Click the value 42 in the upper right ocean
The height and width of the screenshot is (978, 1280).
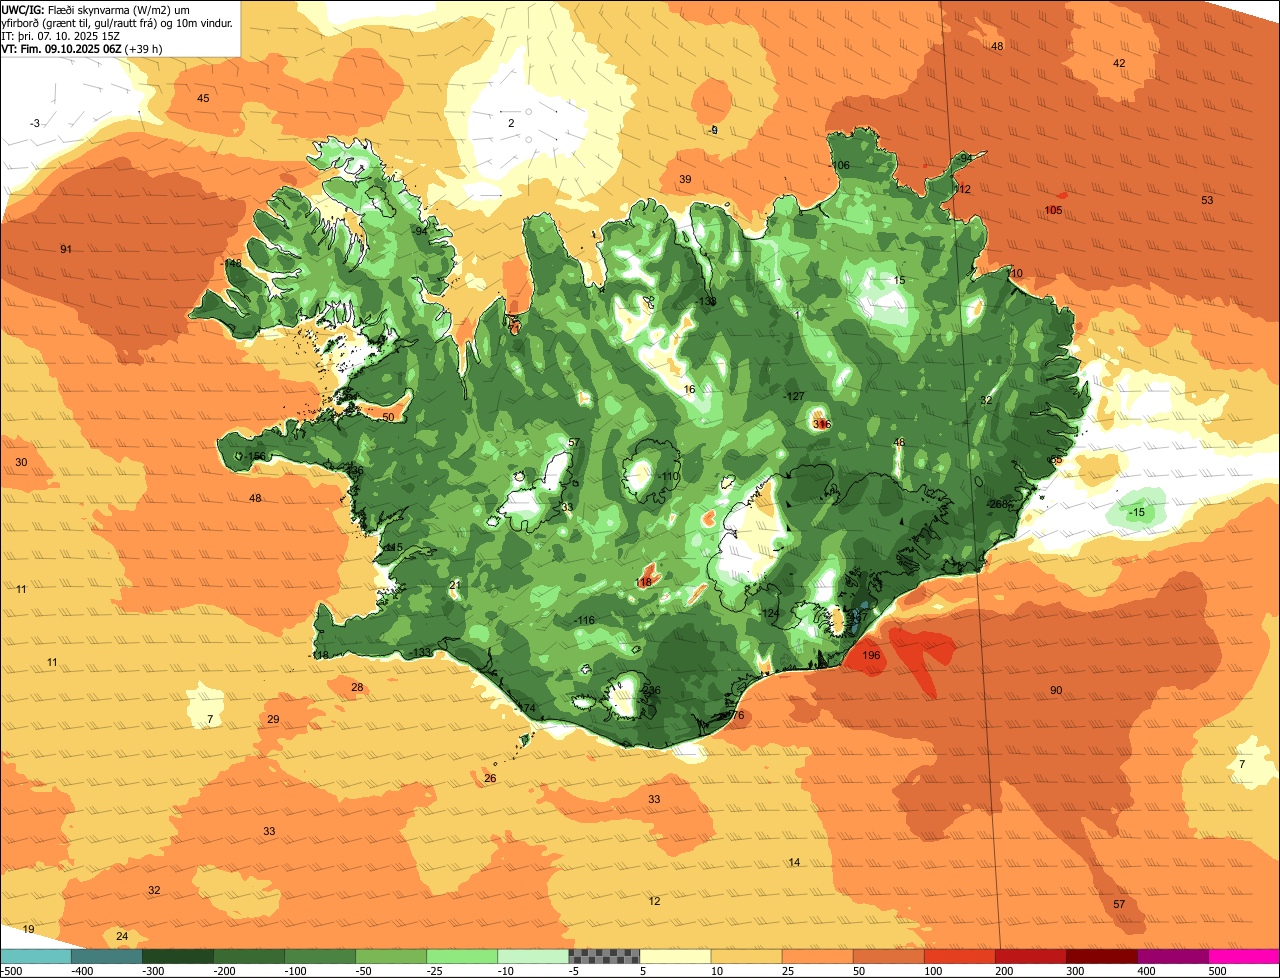tap(1119, 63)
